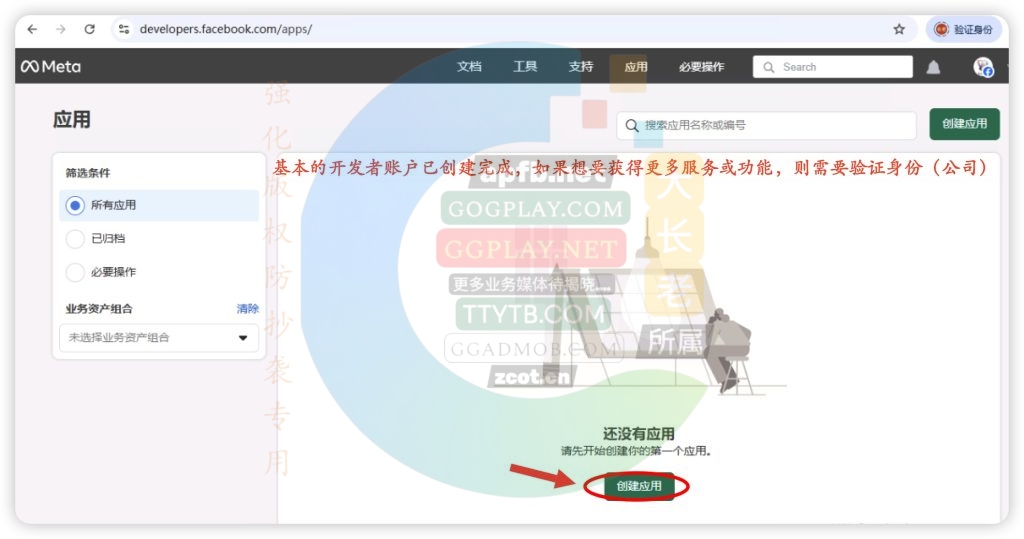
Task: Click the top-right 创建应用 button
Action: (964, 124)
